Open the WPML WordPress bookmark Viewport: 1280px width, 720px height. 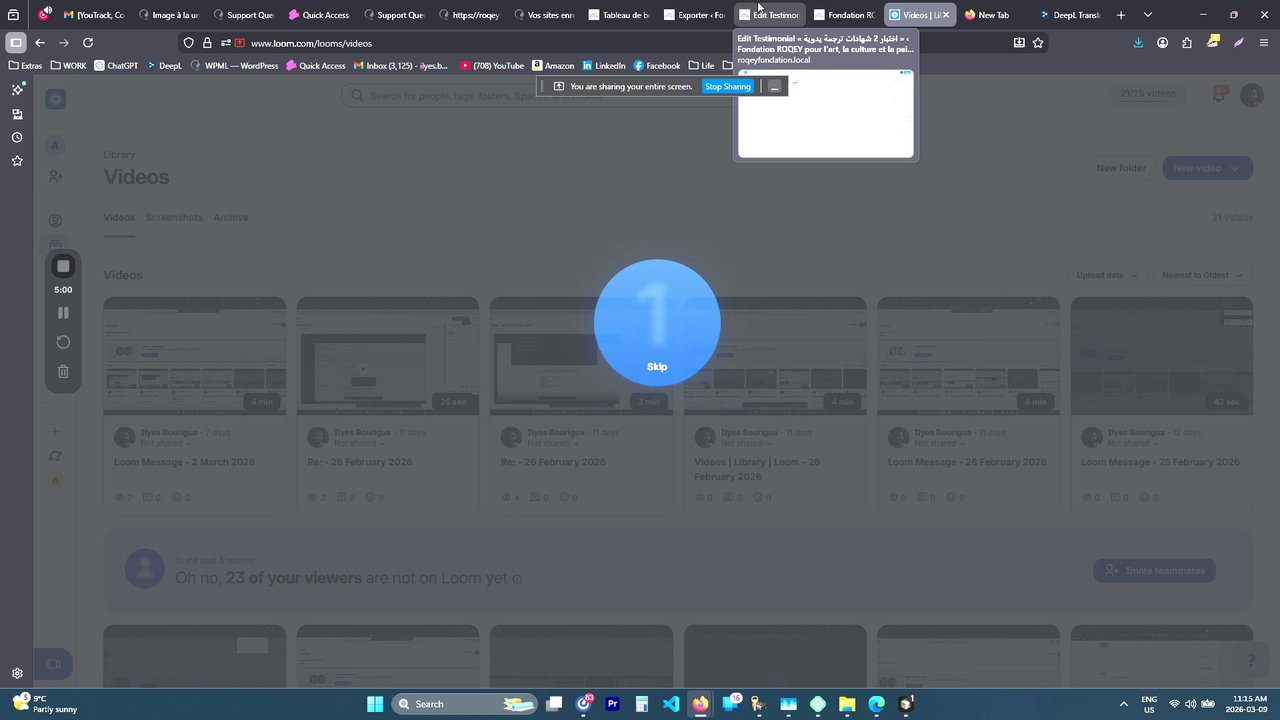234,66
